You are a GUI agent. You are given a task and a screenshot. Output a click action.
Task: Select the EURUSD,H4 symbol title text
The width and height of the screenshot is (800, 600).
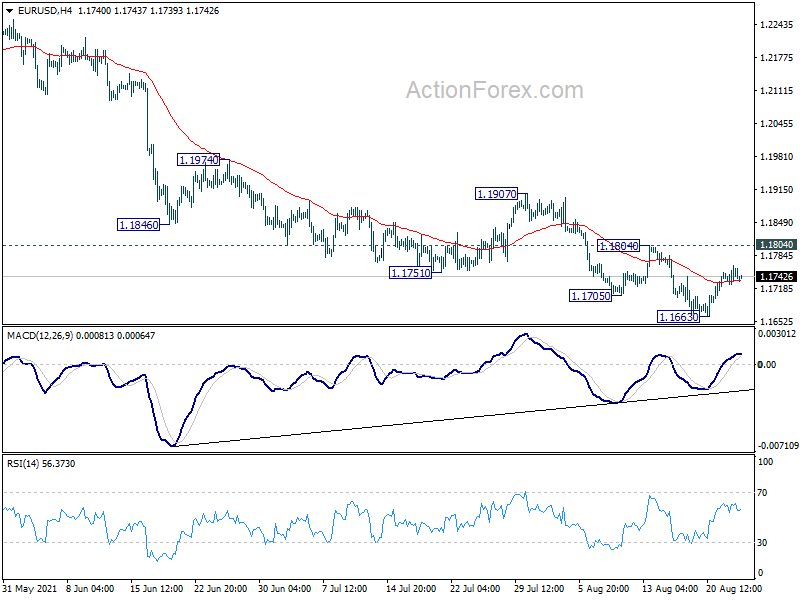[x=45, y=11]
